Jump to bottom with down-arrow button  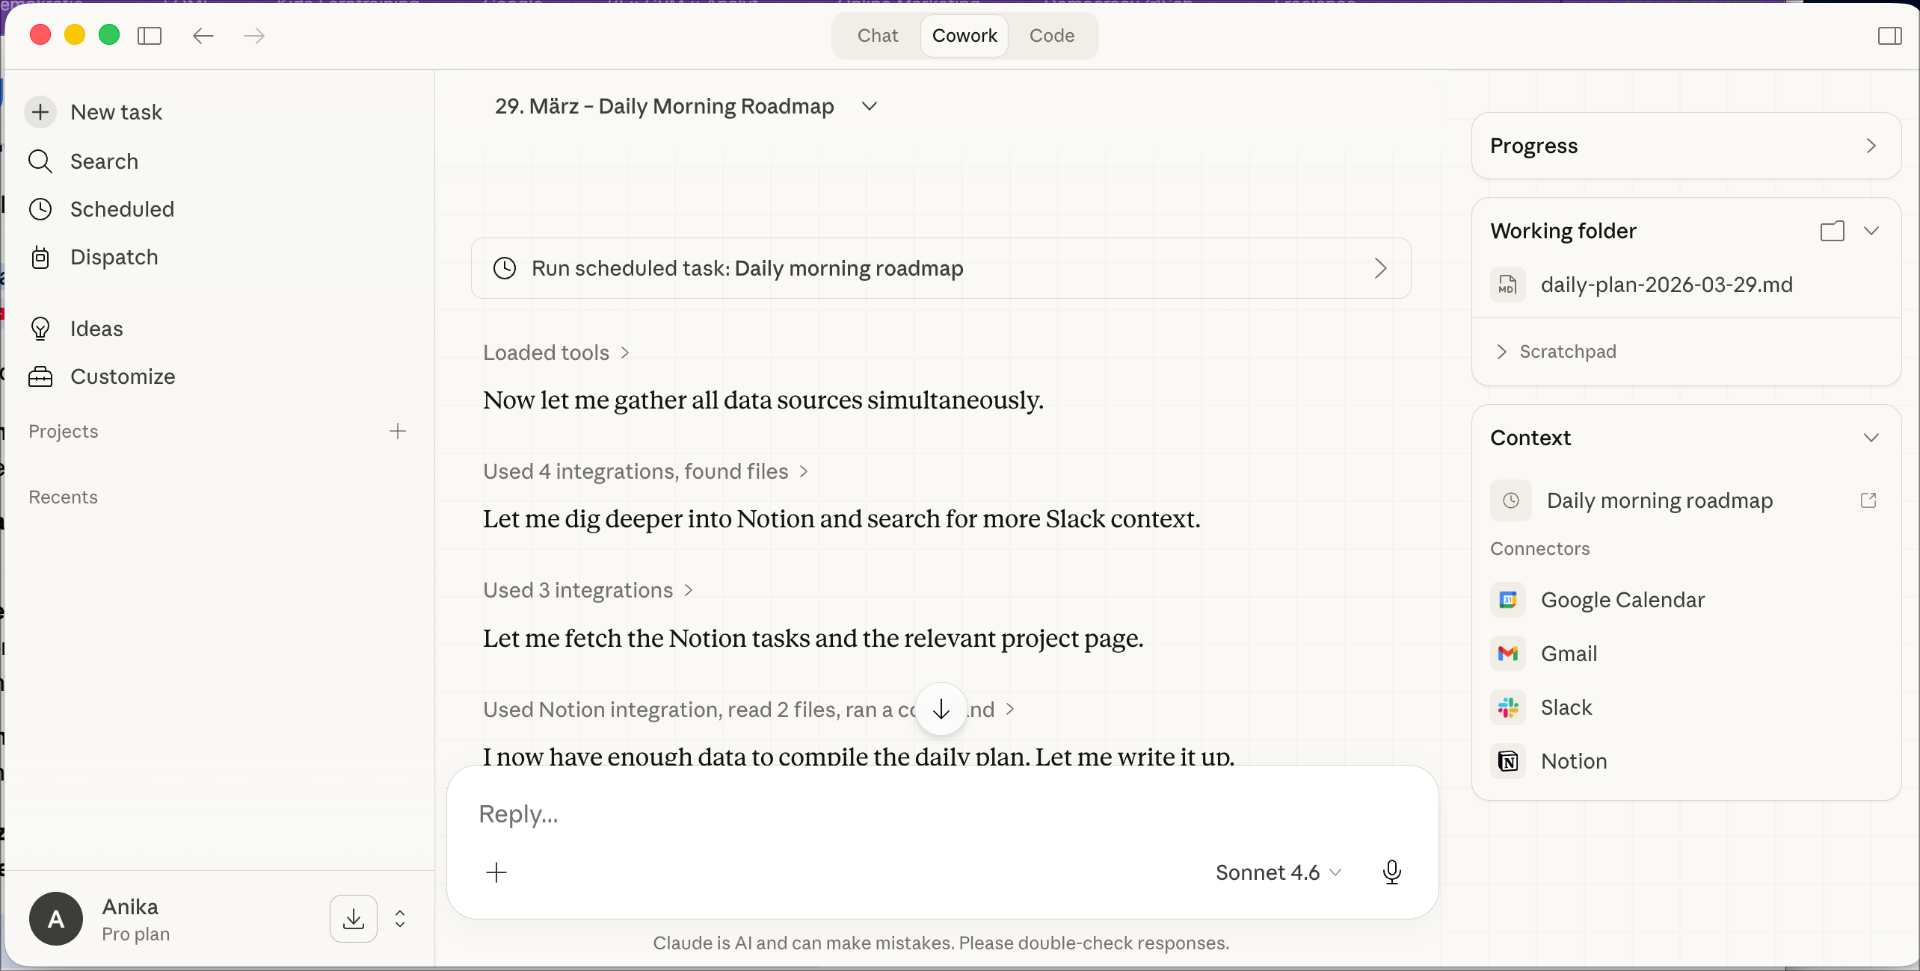(x=941, y=709)
